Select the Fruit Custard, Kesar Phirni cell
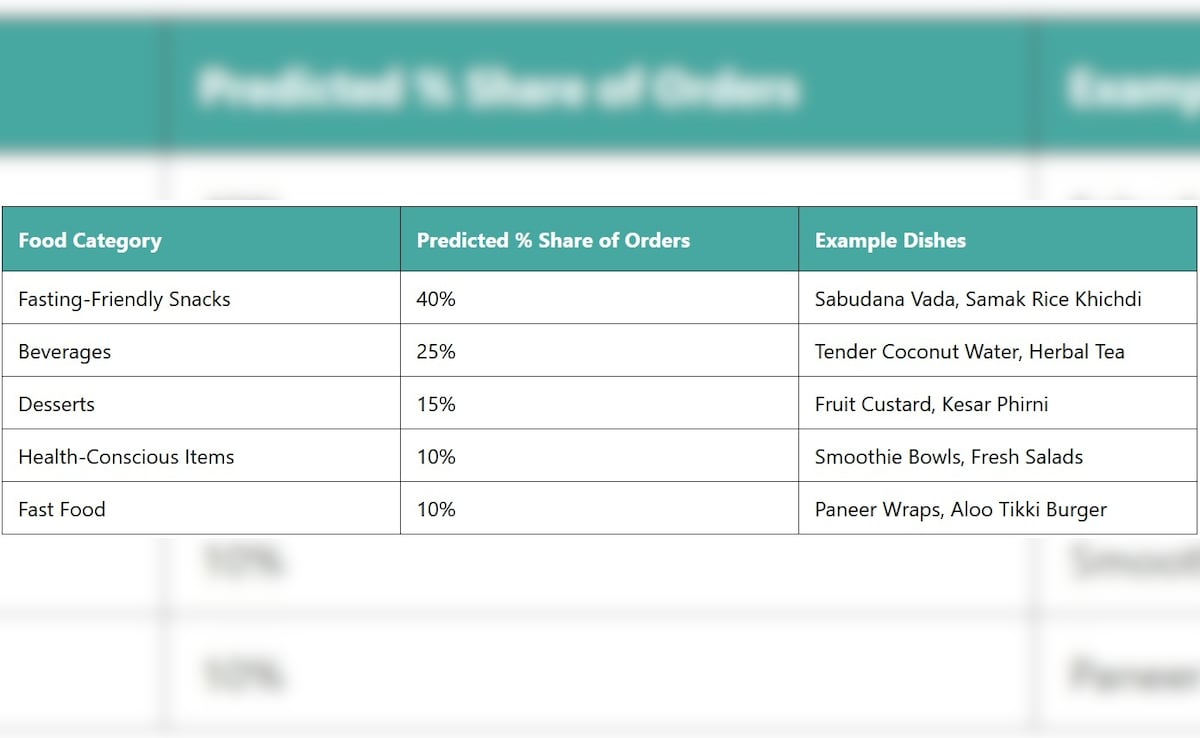This screenshot has width=1200, height=738. click(x=931, y=404)
